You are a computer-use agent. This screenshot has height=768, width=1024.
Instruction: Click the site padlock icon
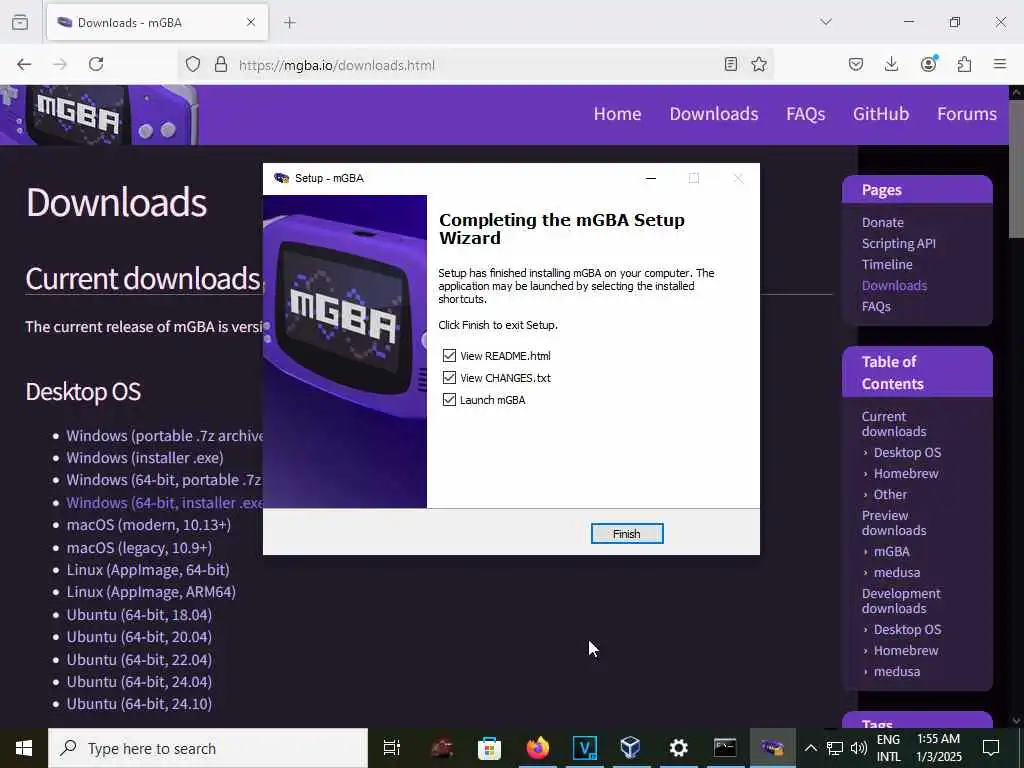click(x=221, y=64)
